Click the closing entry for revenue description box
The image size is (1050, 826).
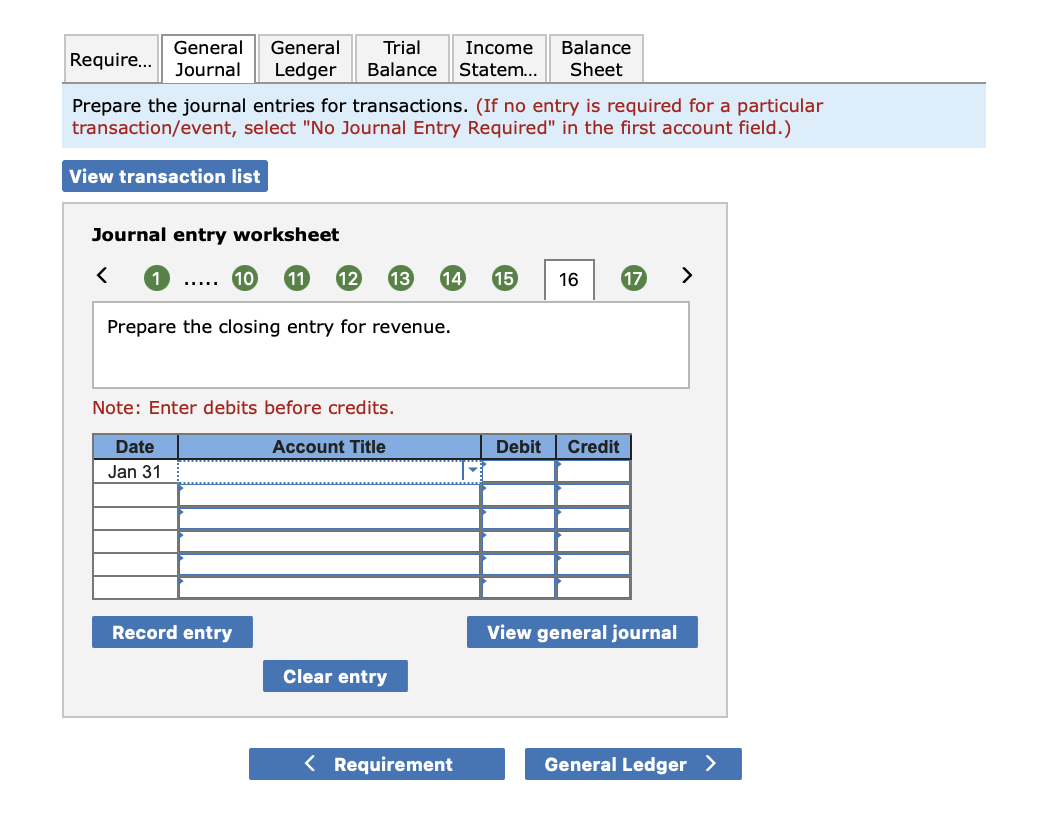(x=390, y=345)
